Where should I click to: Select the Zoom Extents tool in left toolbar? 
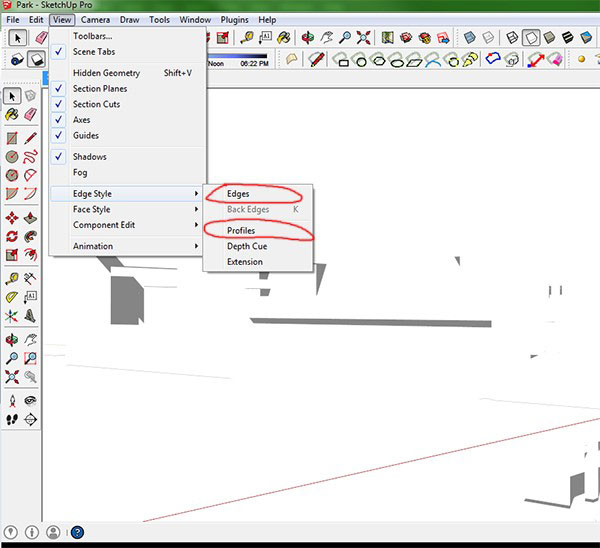(12, 377)
